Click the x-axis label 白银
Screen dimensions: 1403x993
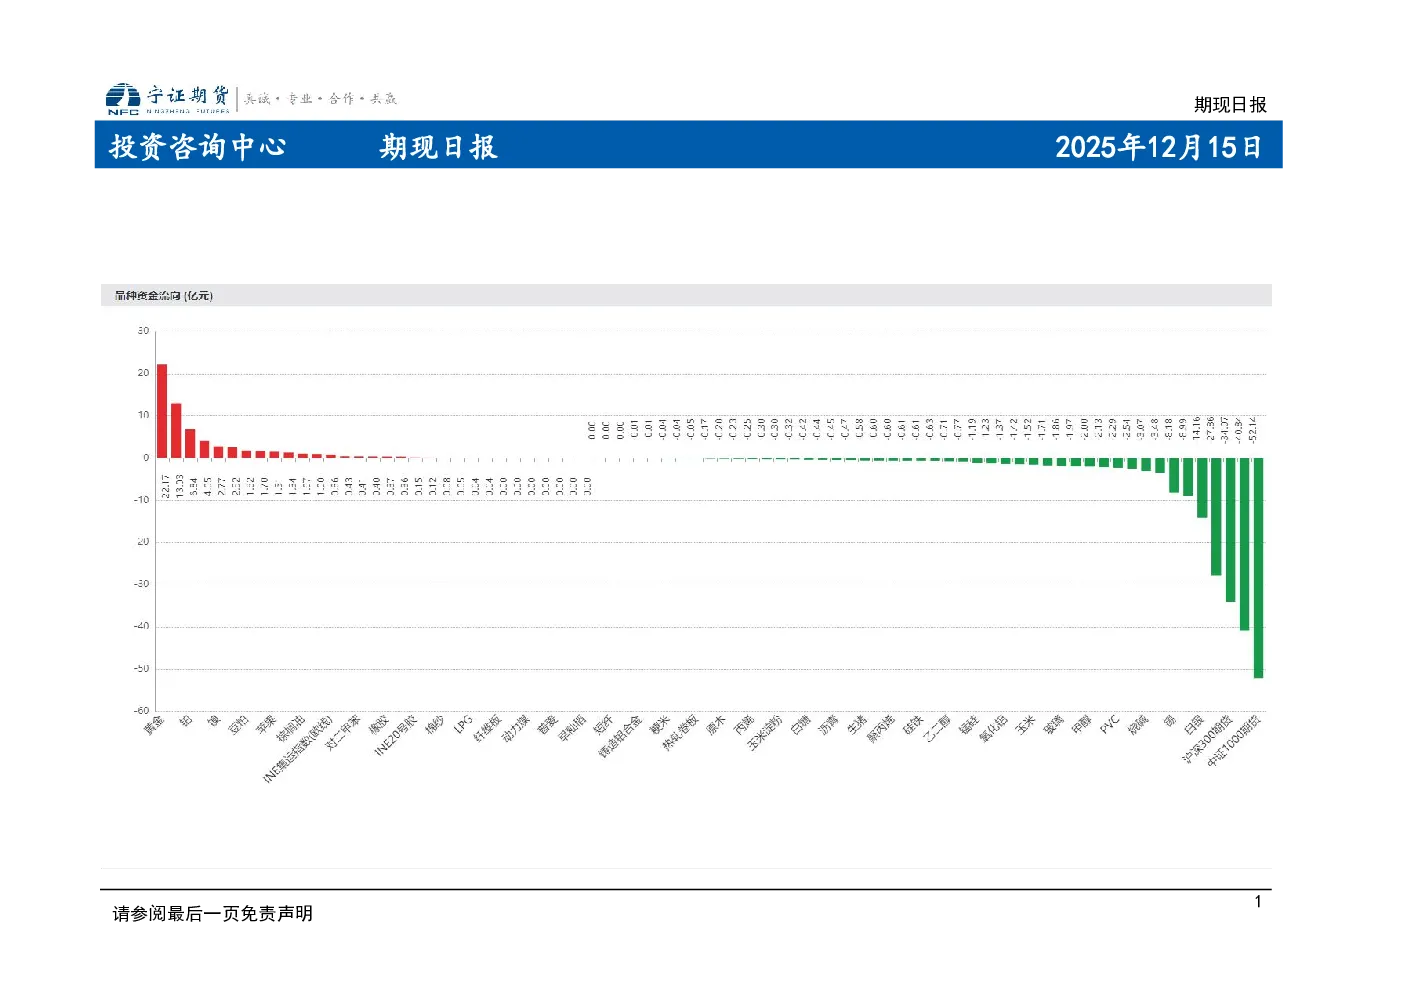pos(1192,725)
